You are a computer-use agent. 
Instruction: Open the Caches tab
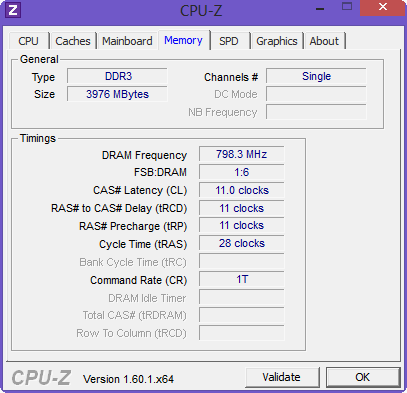(73, 41)
